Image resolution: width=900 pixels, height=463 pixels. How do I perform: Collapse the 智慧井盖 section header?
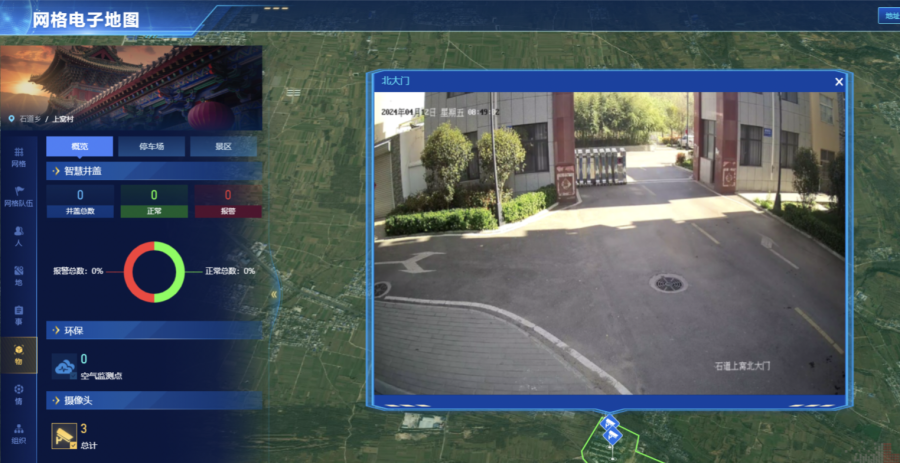point(153,171)
